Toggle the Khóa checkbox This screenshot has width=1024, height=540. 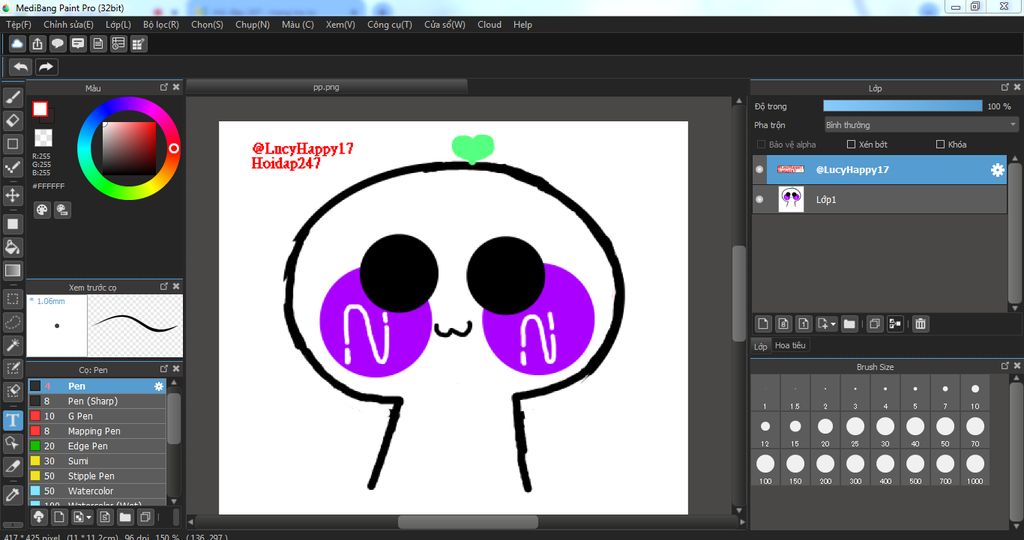[940, 144]
